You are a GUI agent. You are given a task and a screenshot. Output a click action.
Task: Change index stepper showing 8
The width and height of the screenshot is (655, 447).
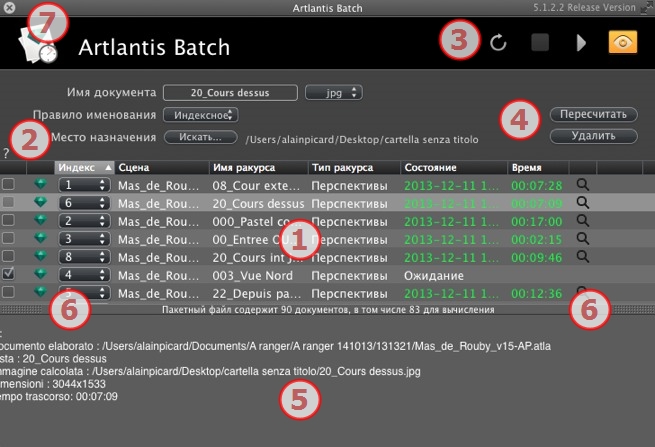84,257
